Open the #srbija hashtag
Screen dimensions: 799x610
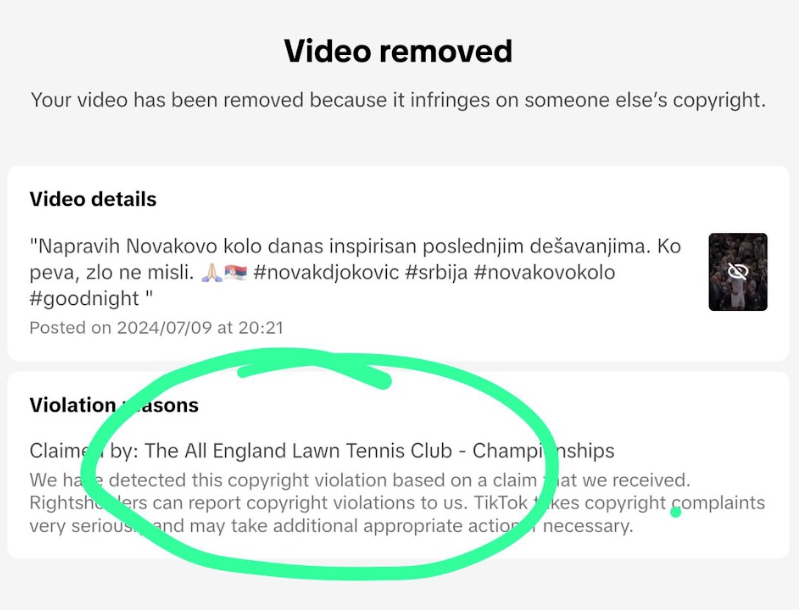(436, 273)
